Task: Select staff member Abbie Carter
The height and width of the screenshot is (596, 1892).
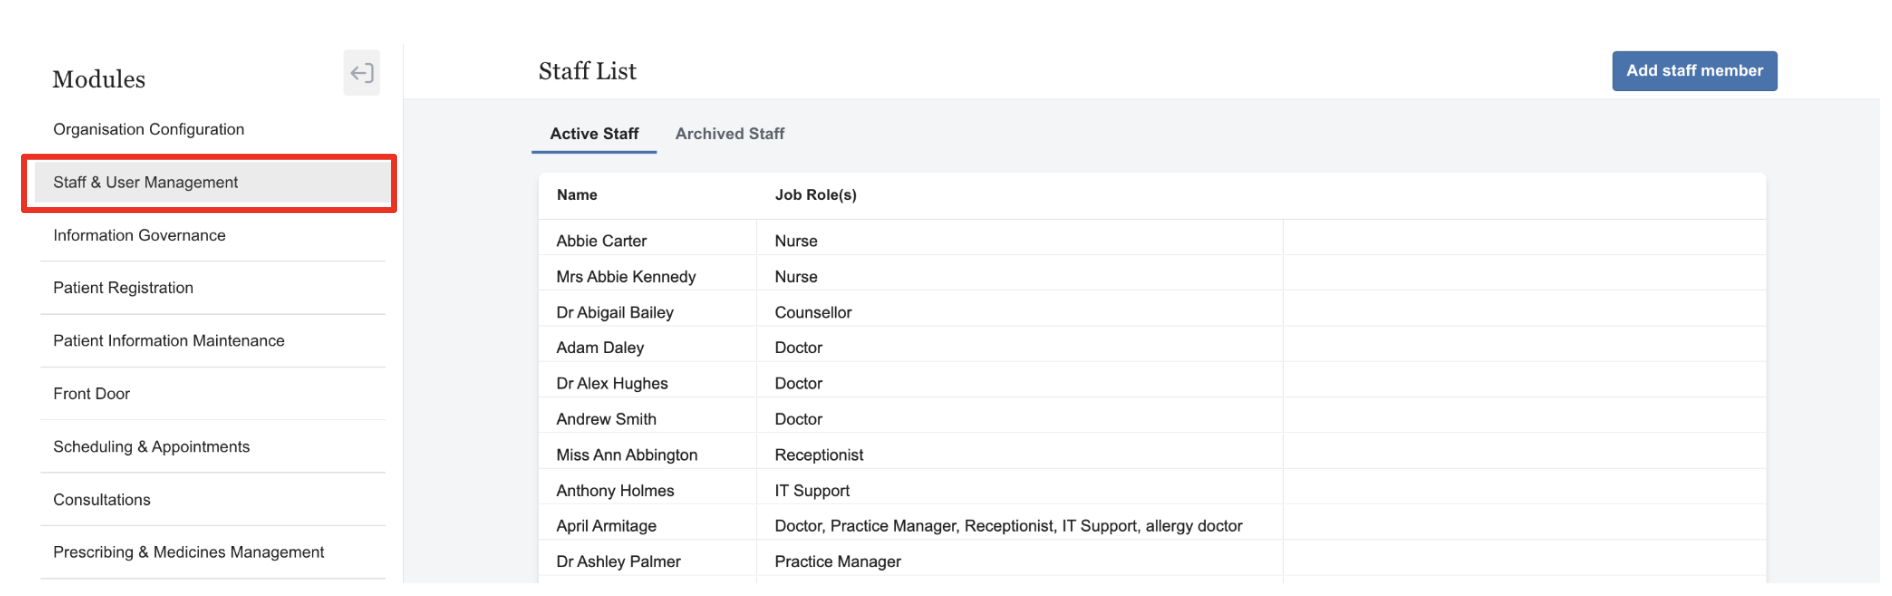Action: pos(601,241)
